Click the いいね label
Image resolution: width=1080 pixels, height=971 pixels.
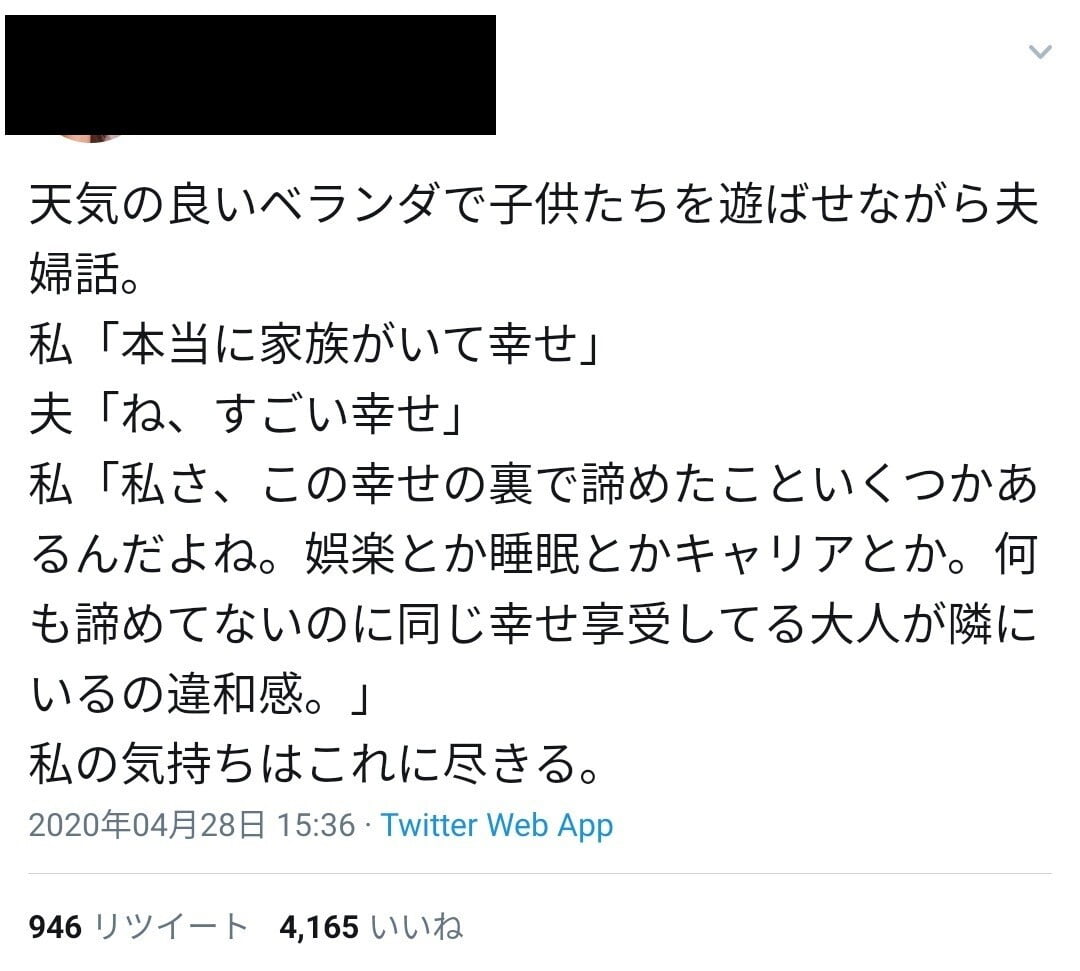point(417,927)
